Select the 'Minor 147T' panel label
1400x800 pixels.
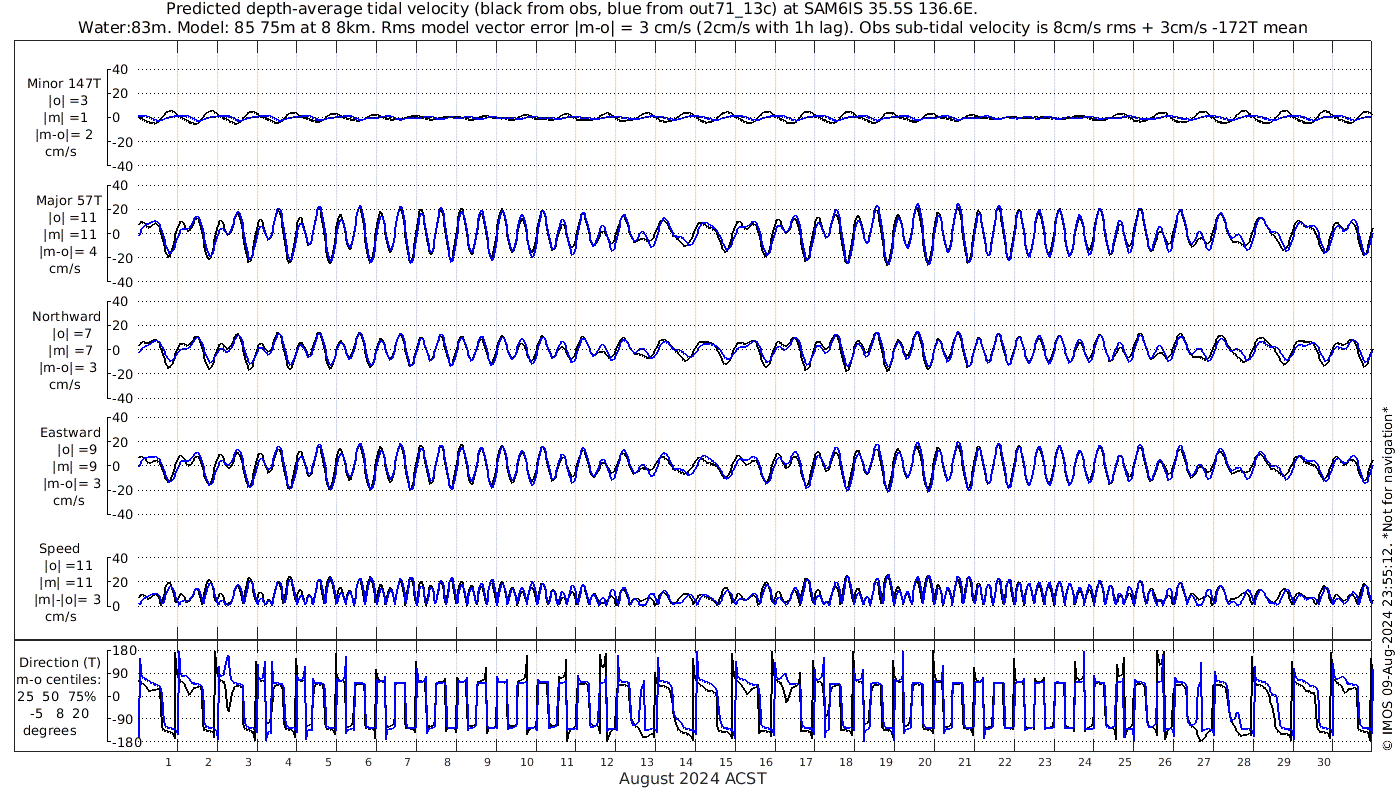(x=64, y=83)
